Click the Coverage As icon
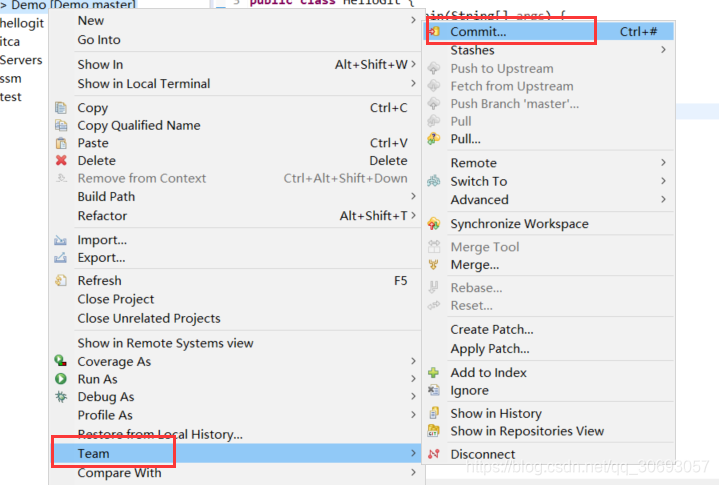This screenshot has height=485, width=719. (61, 361)
